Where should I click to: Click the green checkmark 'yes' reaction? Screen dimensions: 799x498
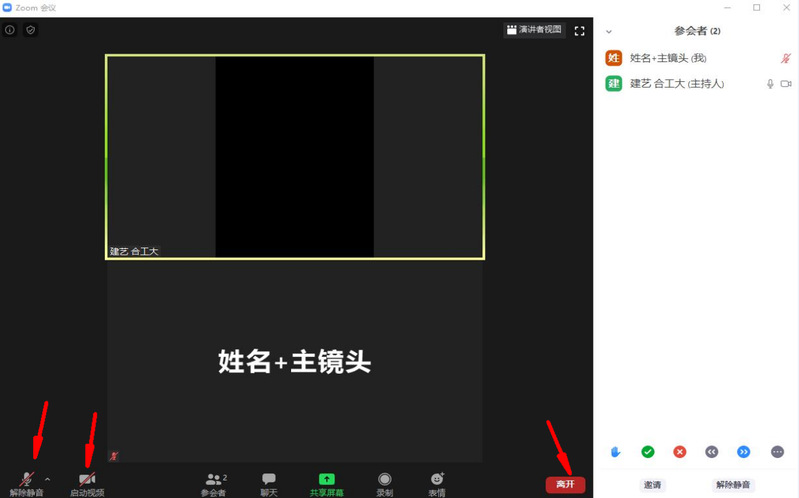pos(648,452)
